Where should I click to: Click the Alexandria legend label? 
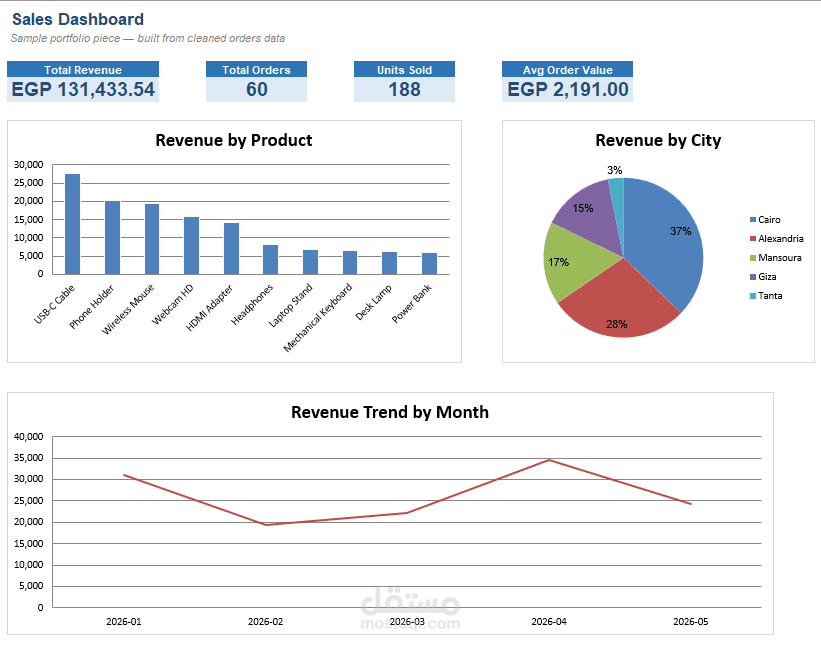coord(781,239)
